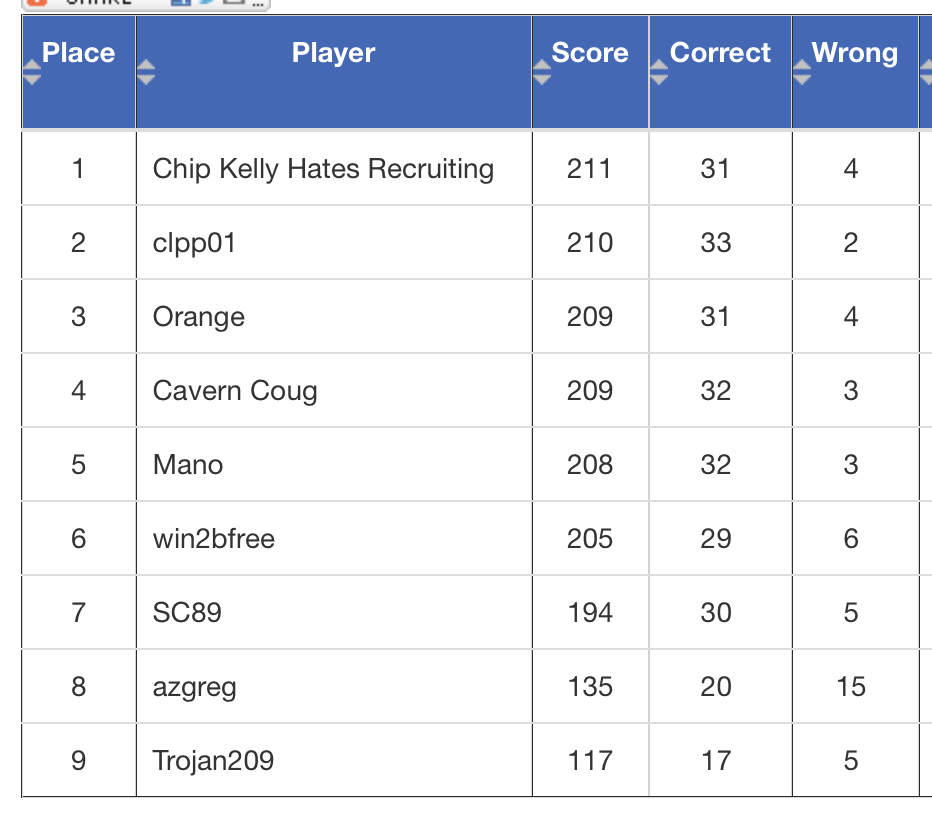Click the Orange player name
This screenshot has width=932, height=825.
199,317
